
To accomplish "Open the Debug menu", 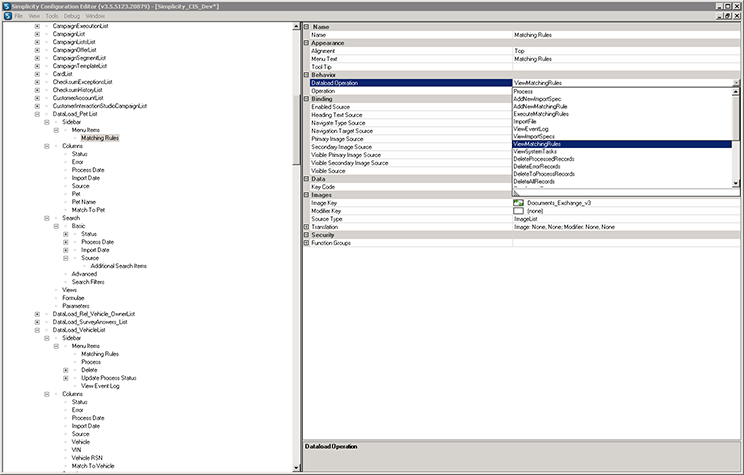I will 72,16.
